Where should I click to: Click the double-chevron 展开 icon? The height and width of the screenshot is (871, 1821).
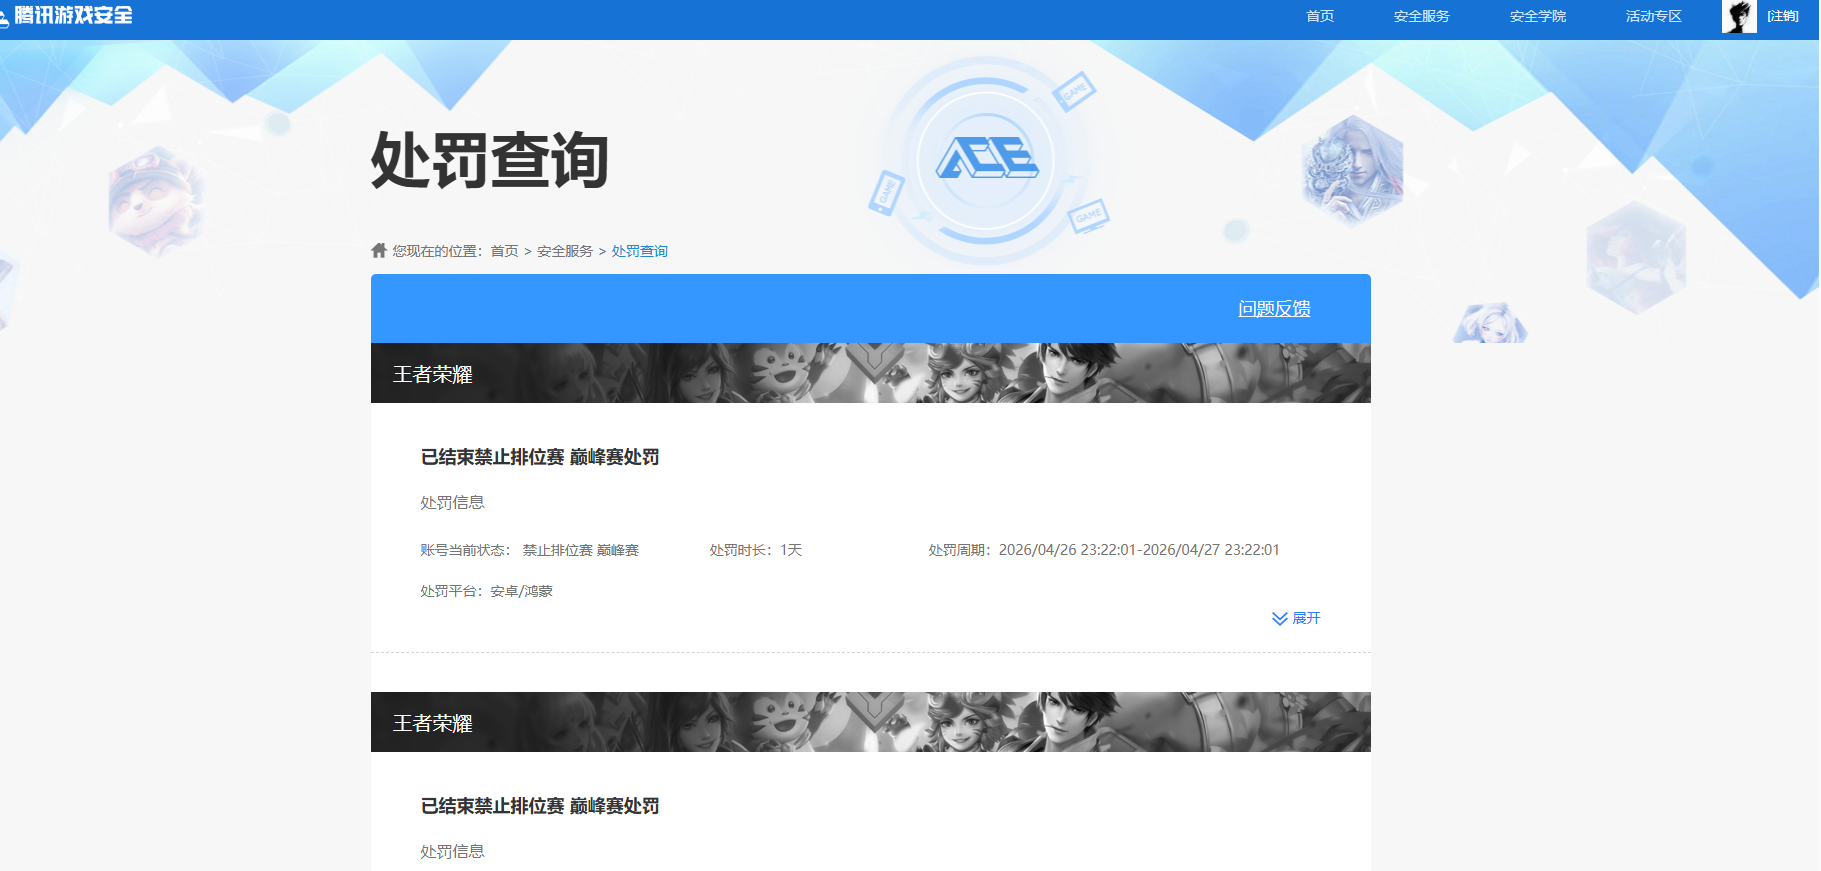tap(1279, 618)
